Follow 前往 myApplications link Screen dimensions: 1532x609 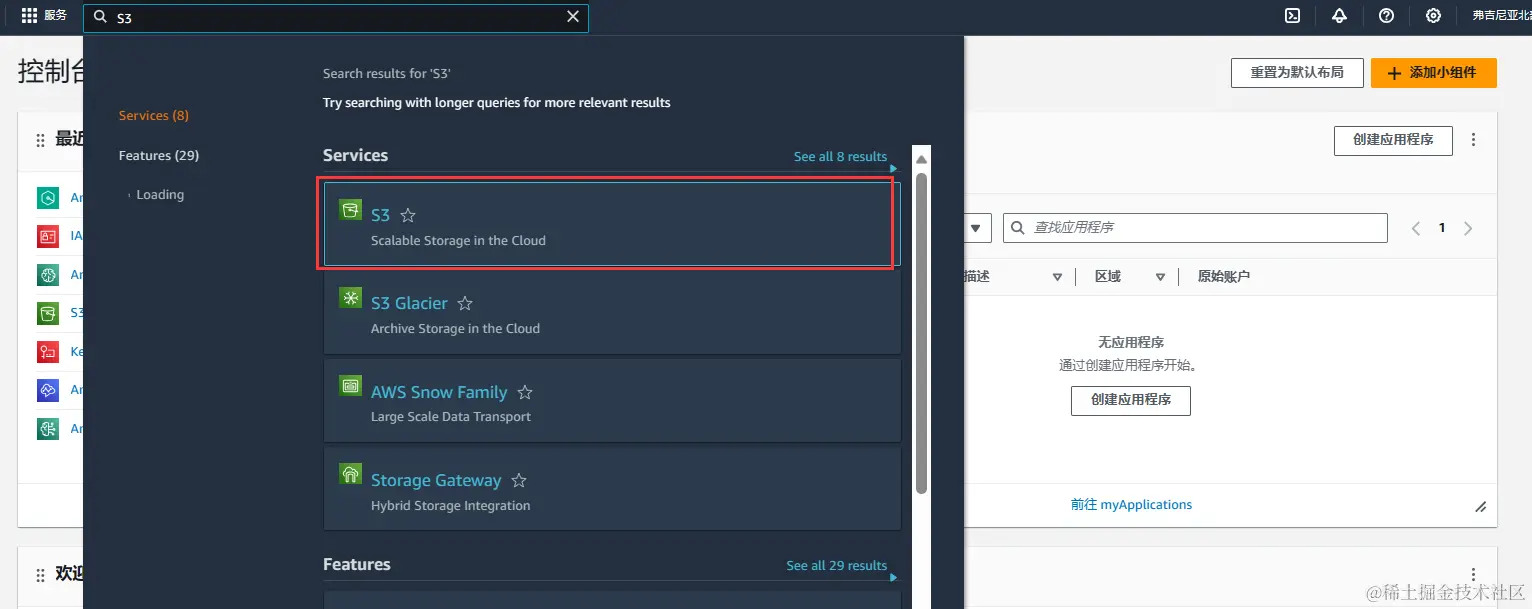pos(1131,505)
